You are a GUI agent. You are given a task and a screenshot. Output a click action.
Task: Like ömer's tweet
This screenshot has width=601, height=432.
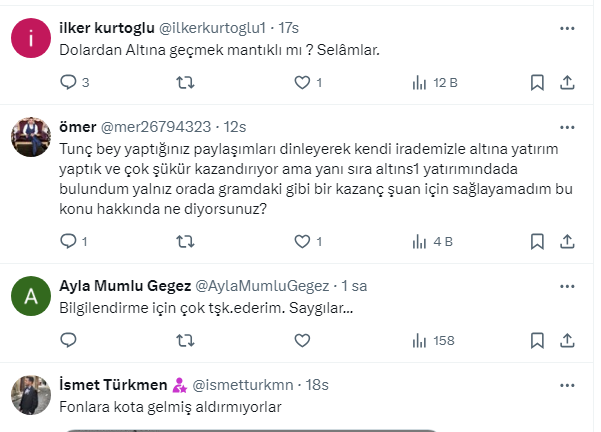pyautogui.click(x=302, y=241)
